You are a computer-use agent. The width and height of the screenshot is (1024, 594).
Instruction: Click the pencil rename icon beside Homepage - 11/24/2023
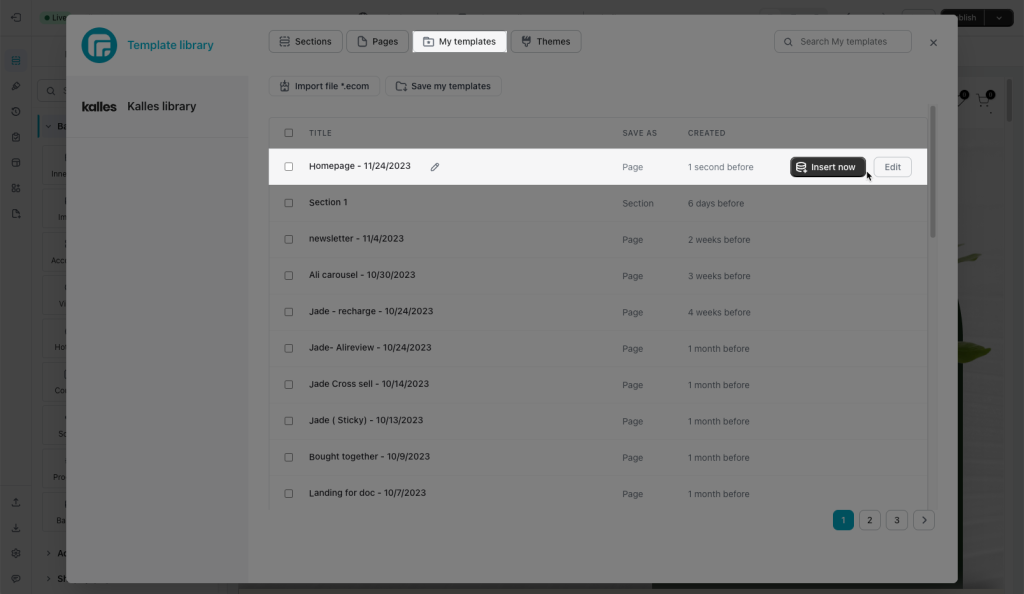point(434,167)
